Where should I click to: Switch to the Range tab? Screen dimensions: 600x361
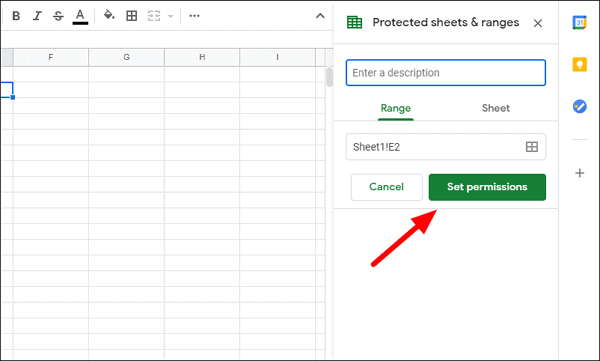(x=396, y=108)
